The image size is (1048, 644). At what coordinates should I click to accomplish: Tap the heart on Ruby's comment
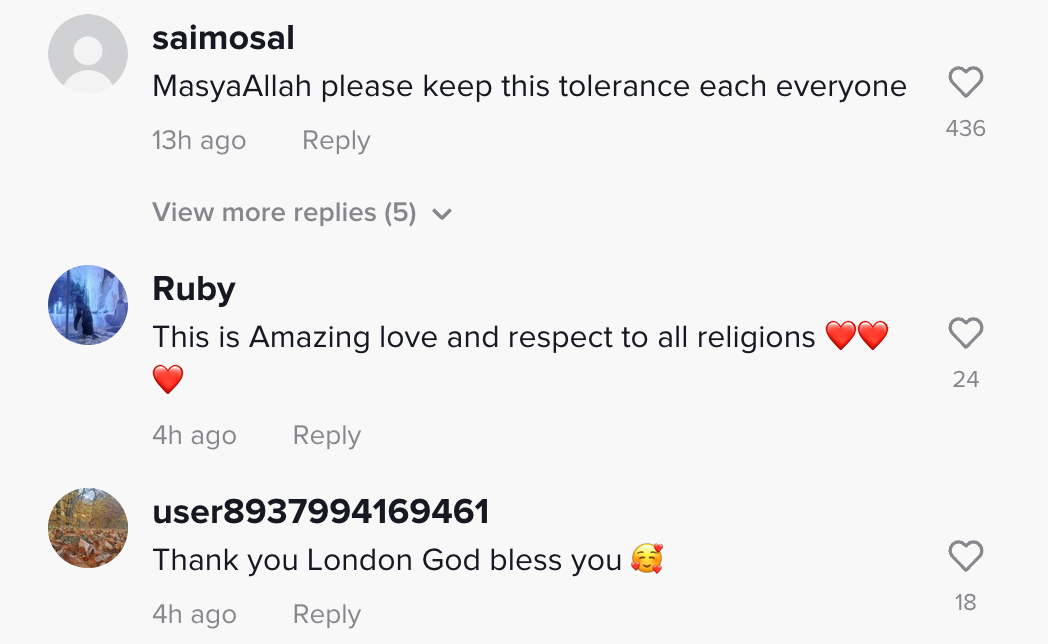pos(965,333)
